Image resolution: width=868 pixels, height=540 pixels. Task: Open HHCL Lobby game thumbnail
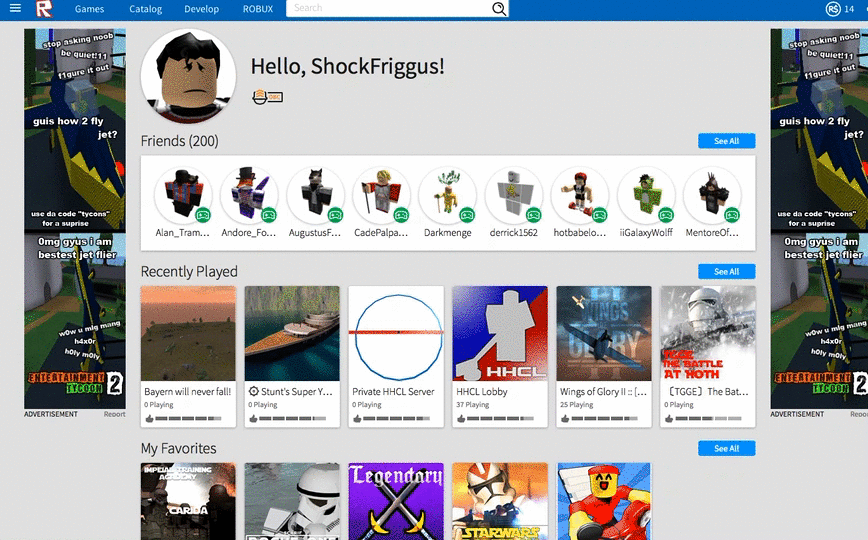(500, 333)
